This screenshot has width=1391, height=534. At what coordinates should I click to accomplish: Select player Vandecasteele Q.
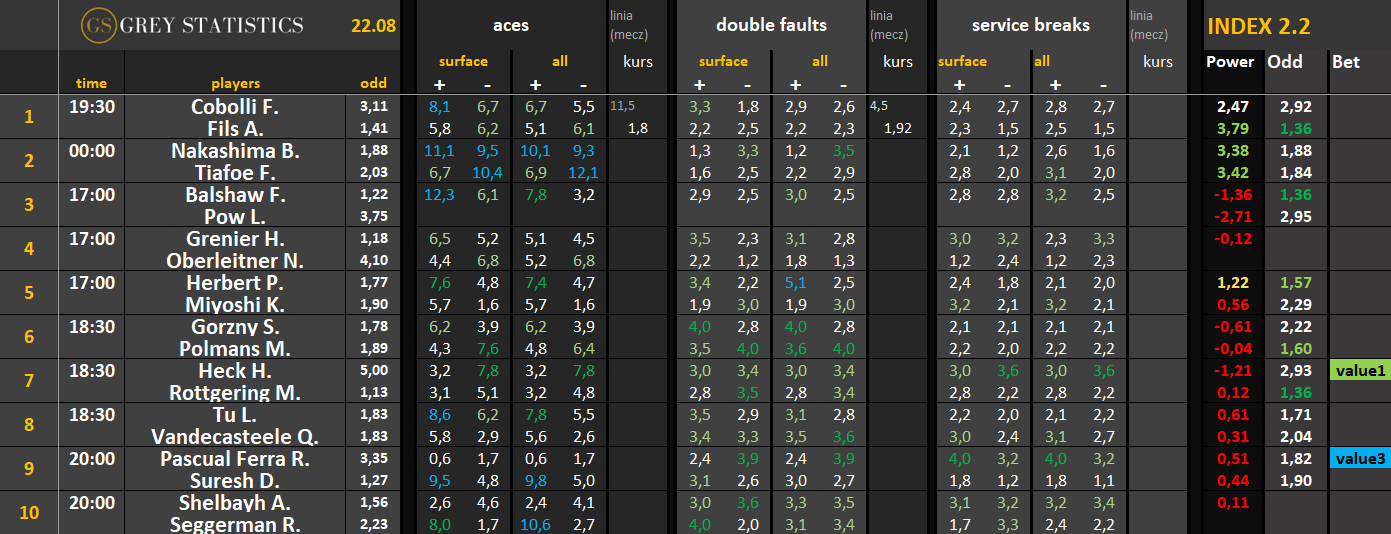coord(235,436)
